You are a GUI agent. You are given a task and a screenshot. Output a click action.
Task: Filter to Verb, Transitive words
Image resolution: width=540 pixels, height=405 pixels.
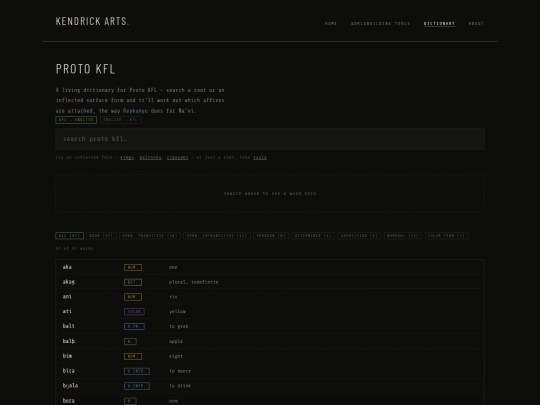(150, 236)
